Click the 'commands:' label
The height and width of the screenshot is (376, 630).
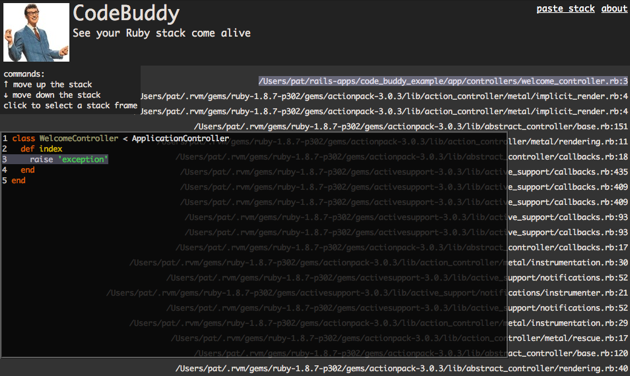coord(24,74)
